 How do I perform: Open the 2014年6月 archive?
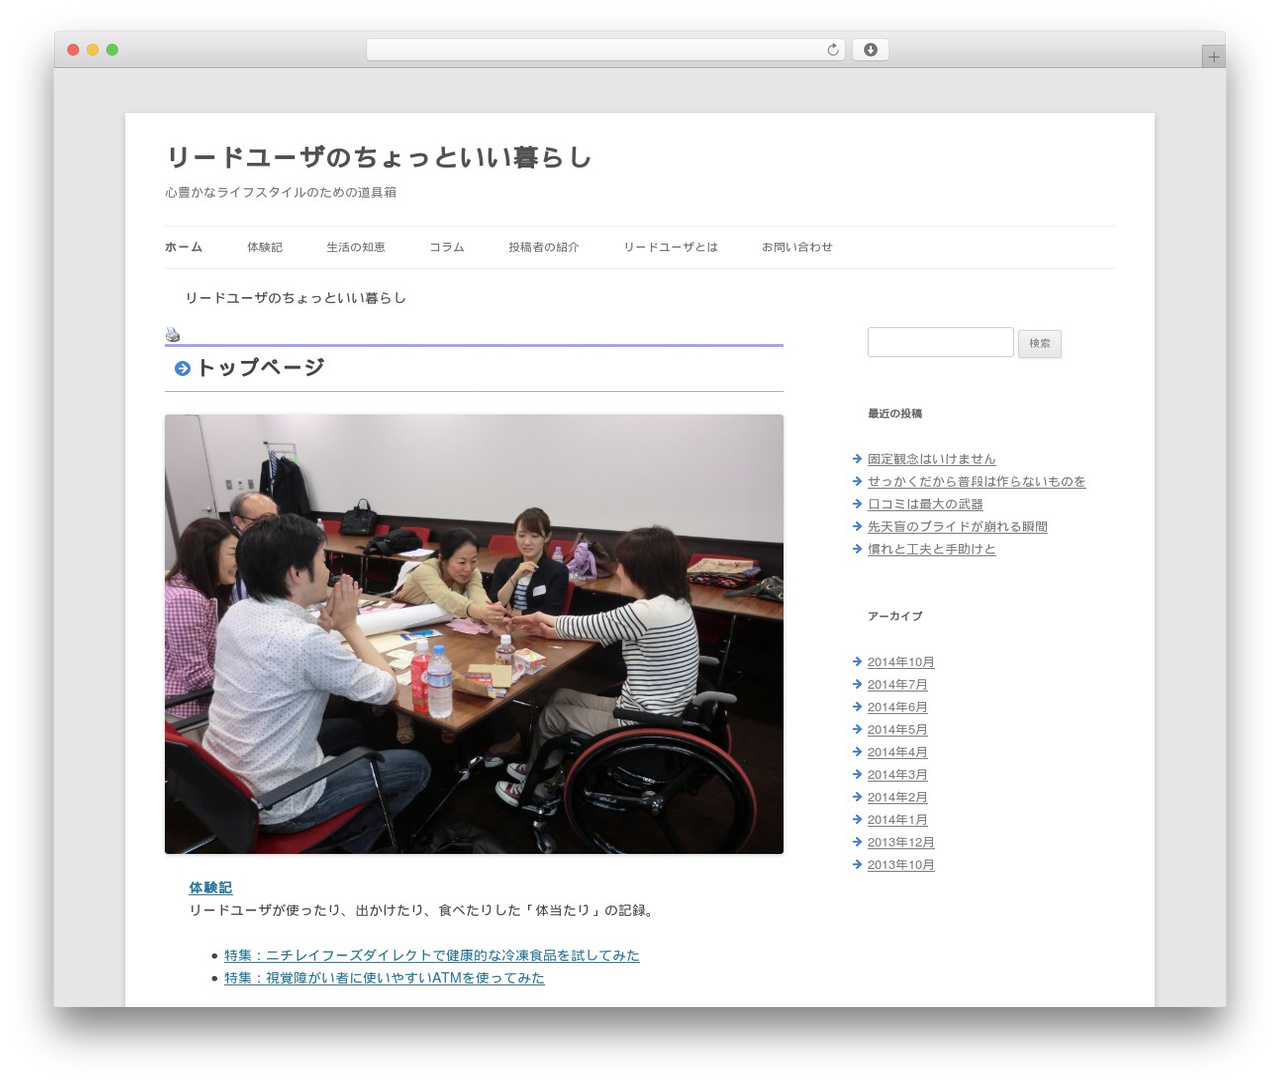[x=897, y=707]
